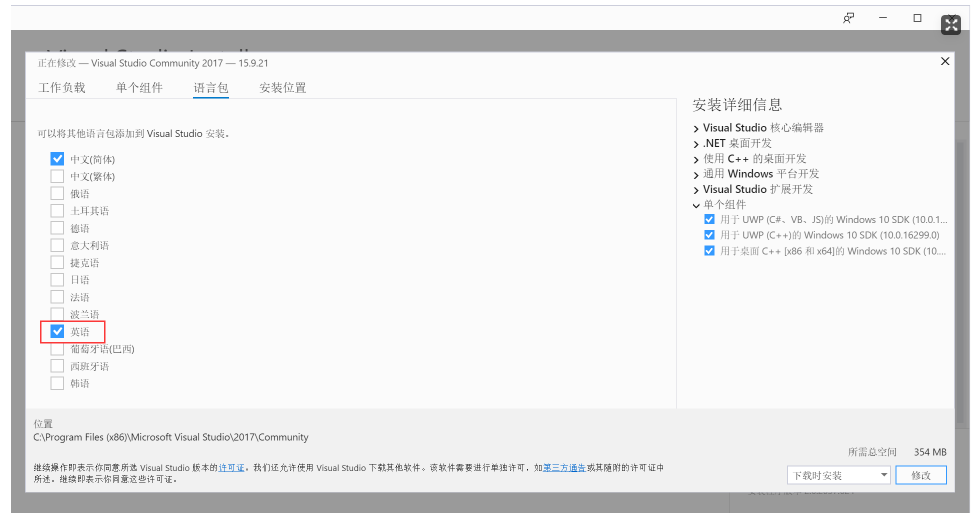
Task: Close the modify dialog with X
Action: click(945, 61)
